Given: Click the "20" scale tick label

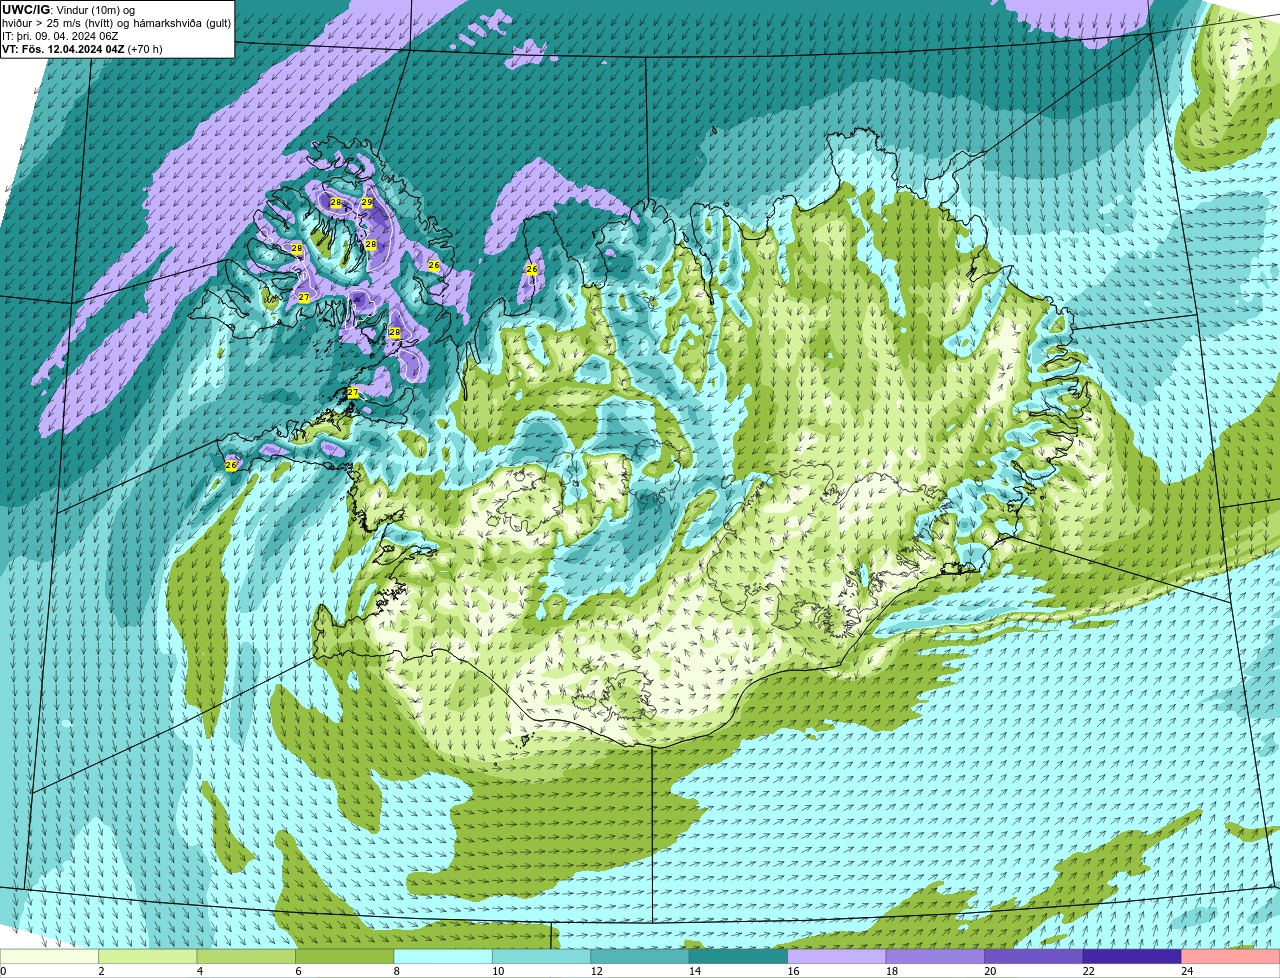Looking at the screenshot, I should [990, 971].
